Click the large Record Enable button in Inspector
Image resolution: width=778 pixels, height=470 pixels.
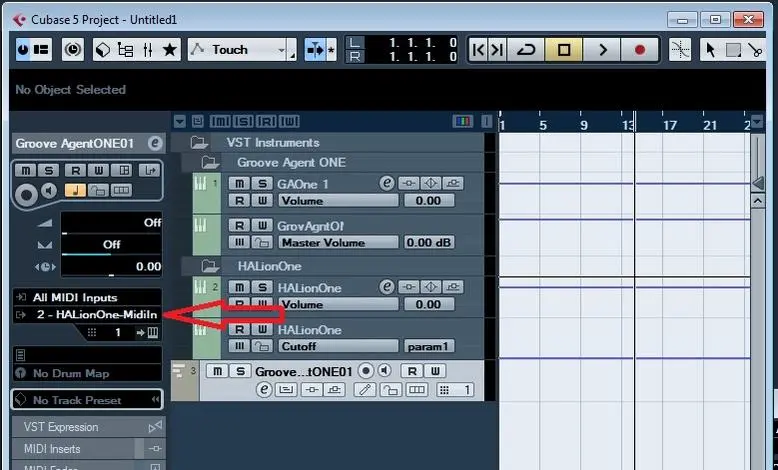(26, 195)
